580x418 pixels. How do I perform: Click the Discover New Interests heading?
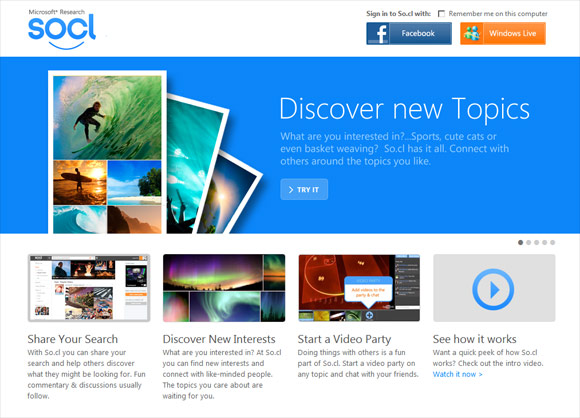point(219,339)
